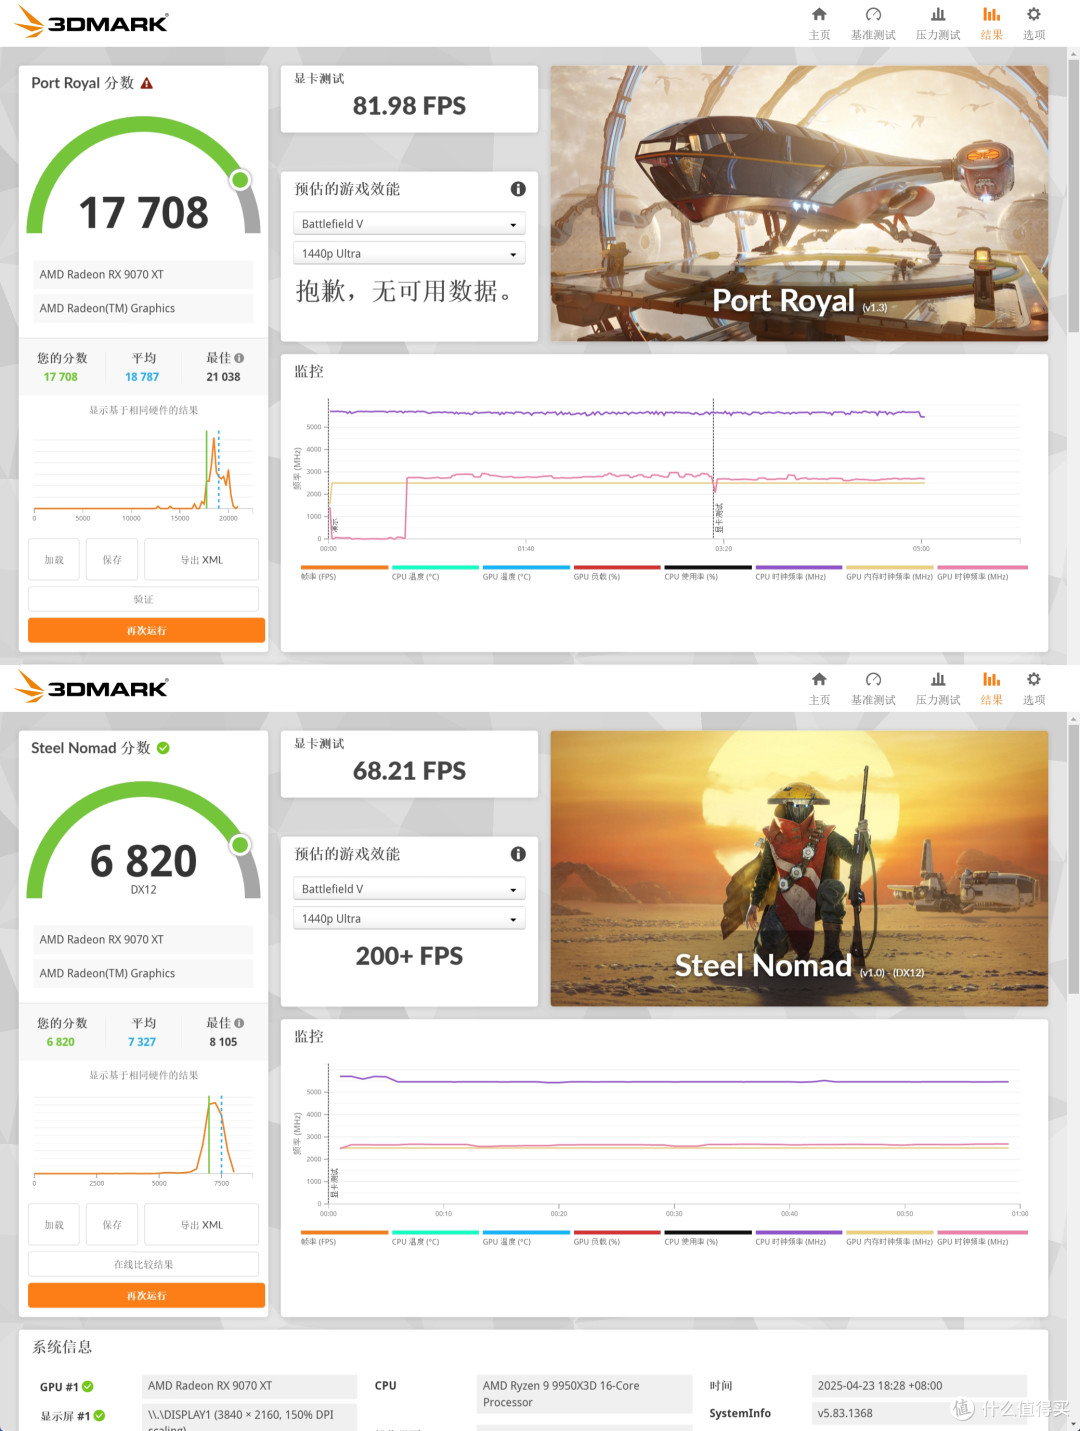
Task: Click 加载 button under Port Royal score
Action: click(x=54, y=560)
